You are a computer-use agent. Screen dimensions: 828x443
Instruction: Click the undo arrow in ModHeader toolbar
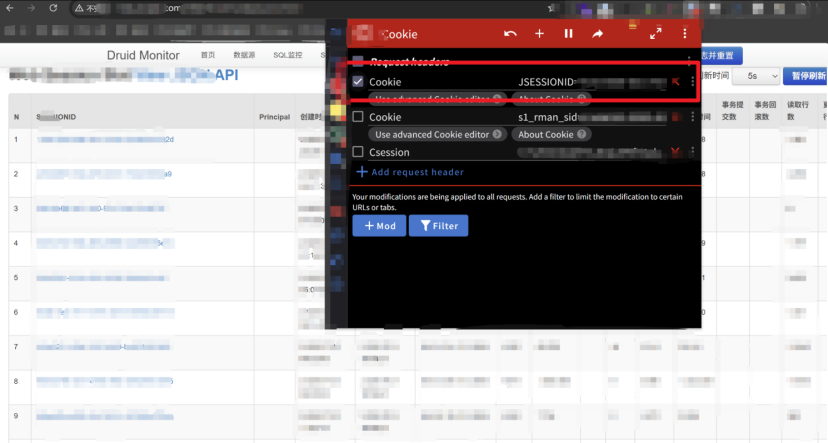coord(510,34)
